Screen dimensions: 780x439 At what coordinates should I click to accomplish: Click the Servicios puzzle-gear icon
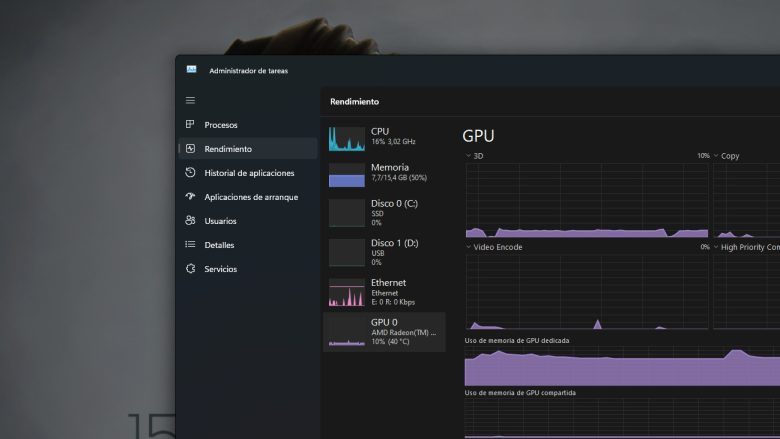190,269
